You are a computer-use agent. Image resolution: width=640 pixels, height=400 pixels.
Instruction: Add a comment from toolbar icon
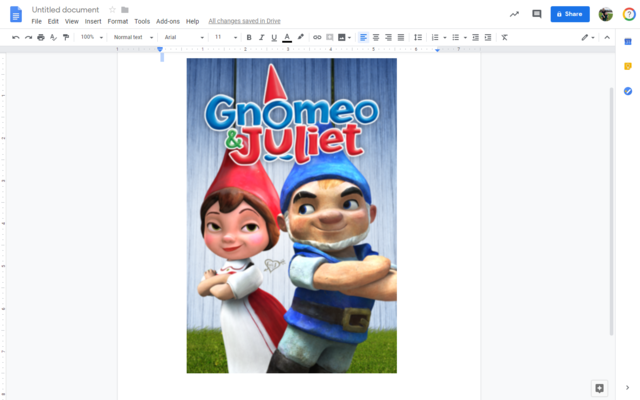(x=330, y=37)
